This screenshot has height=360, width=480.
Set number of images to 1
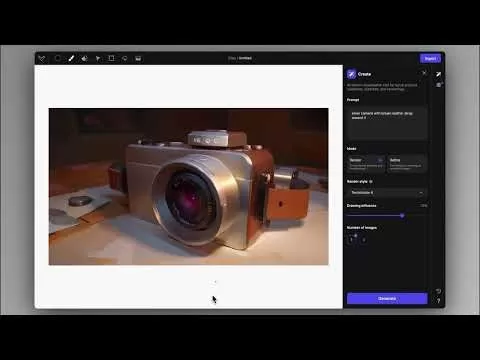351,239
